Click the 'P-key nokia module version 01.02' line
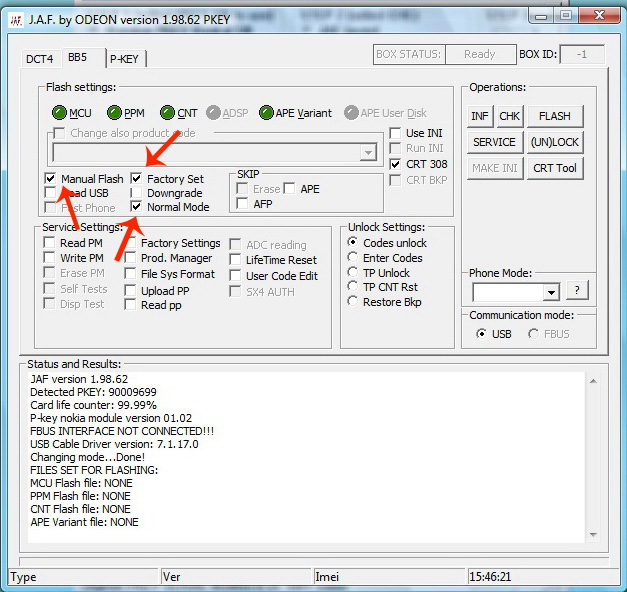This screenshot has height=592, width=627. click(111, 418)
